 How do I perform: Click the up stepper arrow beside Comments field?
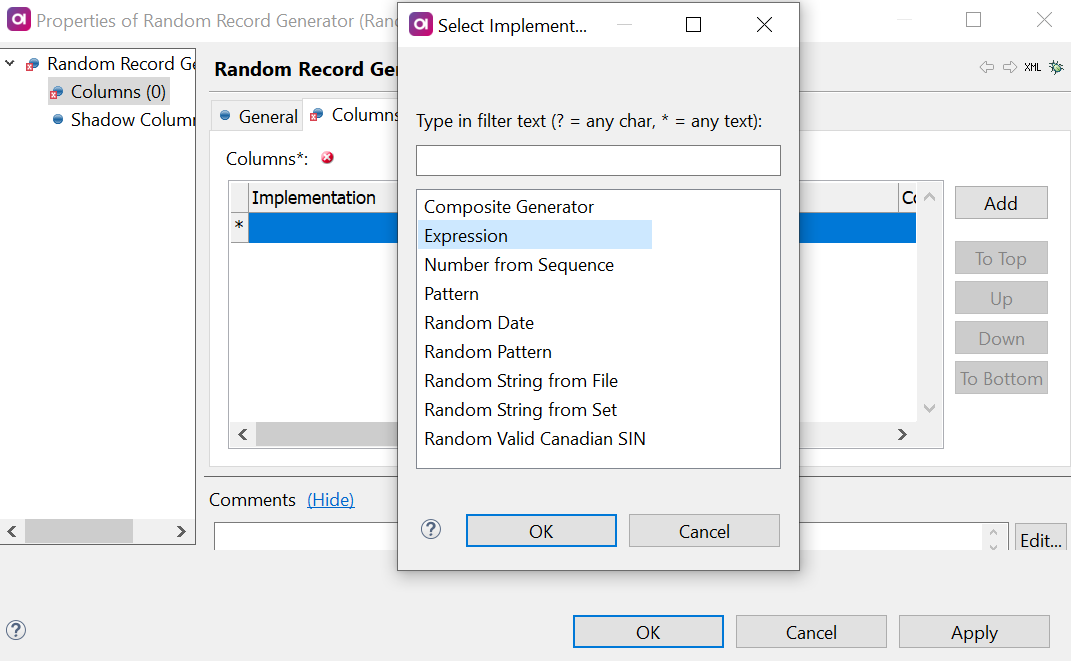click(x=992, y=532)
